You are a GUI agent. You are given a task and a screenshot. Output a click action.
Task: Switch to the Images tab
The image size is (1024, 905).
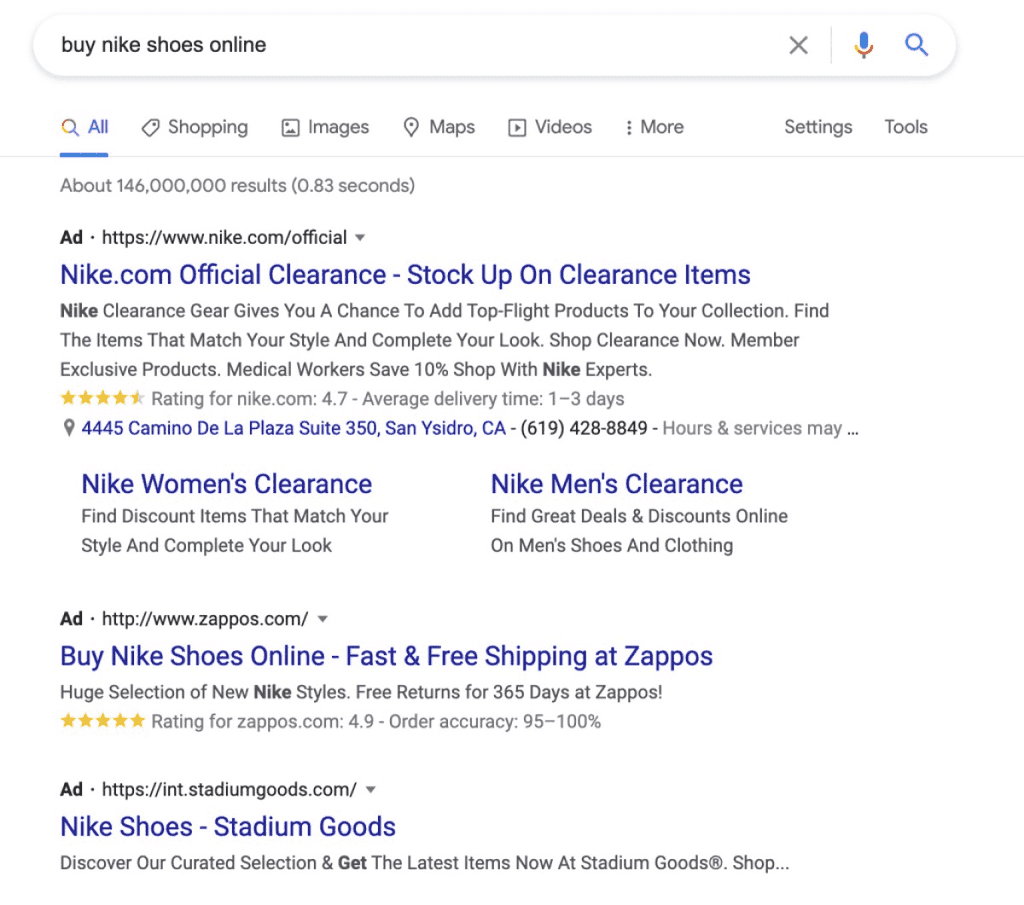coord(325,127)
